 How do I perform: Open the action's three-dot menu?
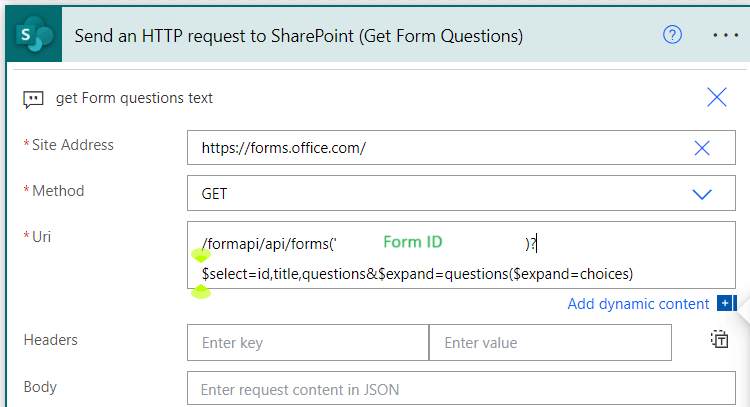pos(724,35)
